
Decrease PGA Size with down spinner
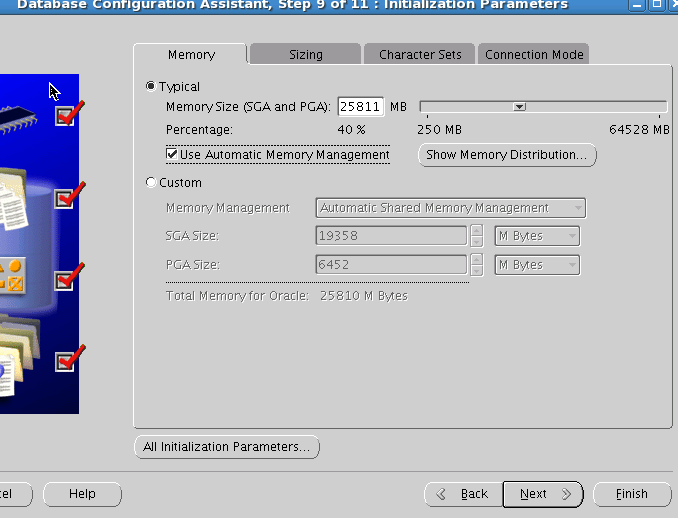(x=477, y=270)
